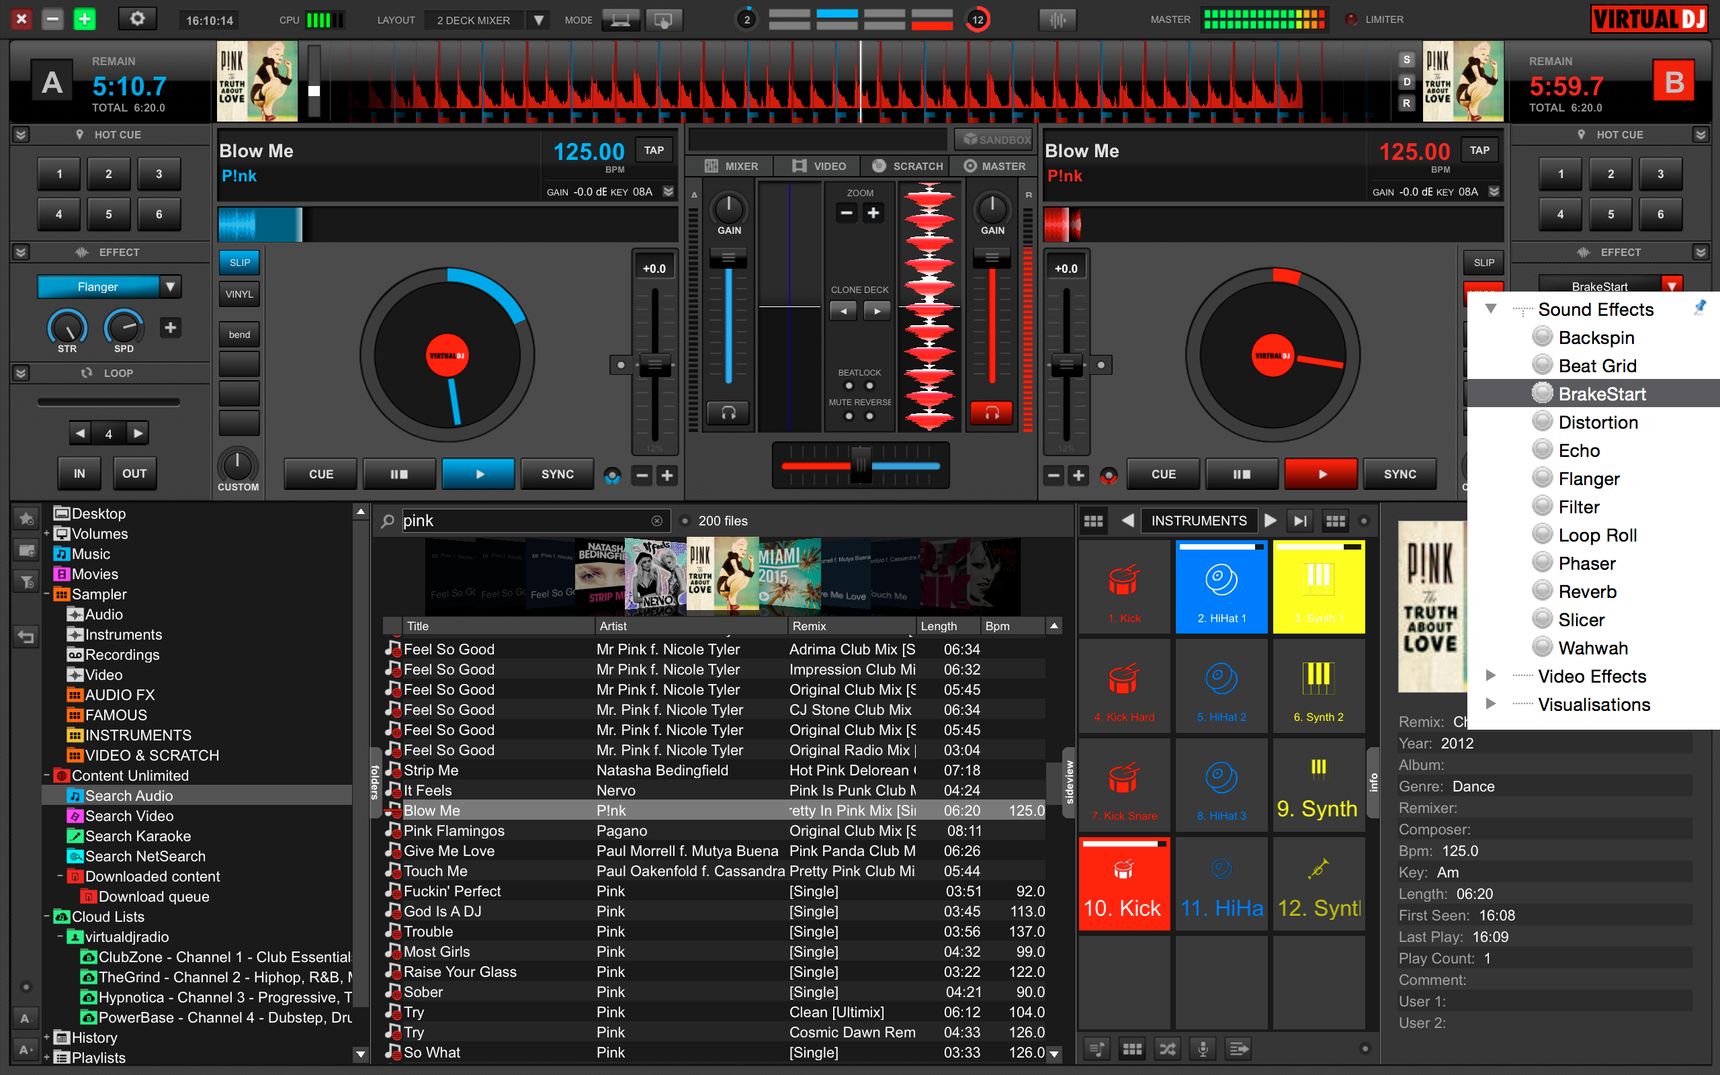Select the laptop mode icon

click(x=620, y=19)
